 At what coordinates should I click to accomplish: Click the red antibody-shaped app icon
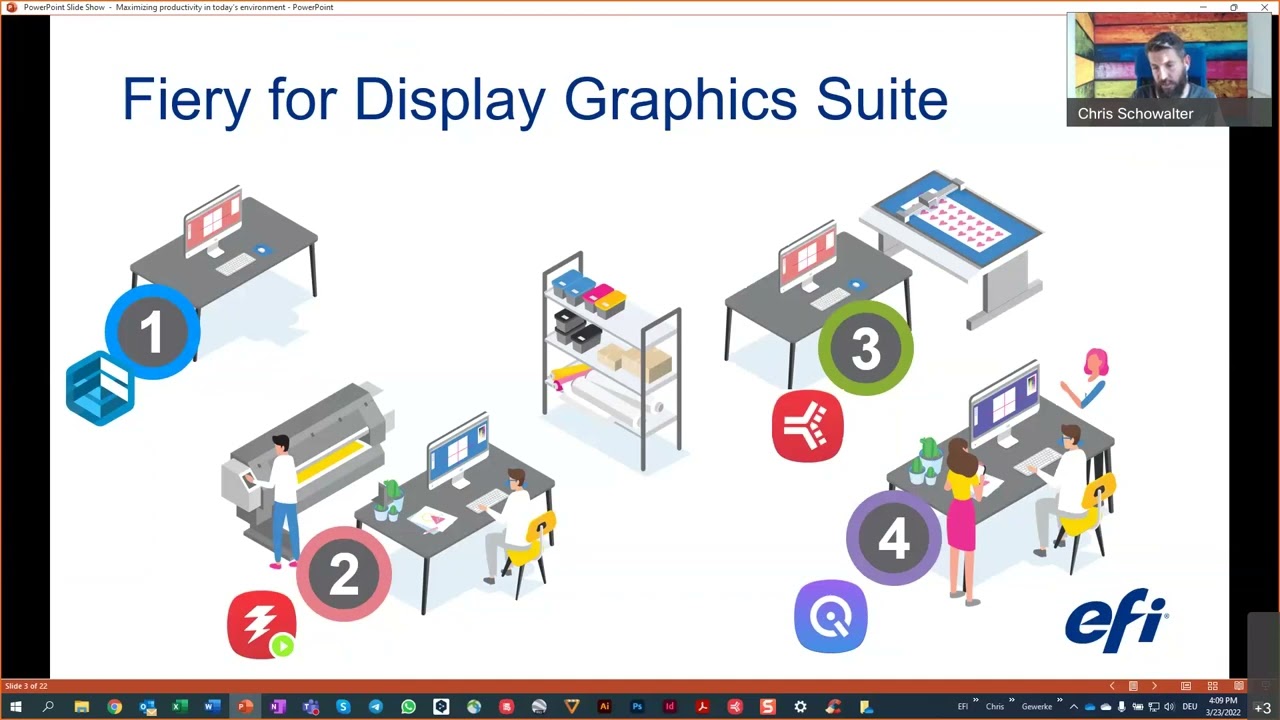[808, 426]
